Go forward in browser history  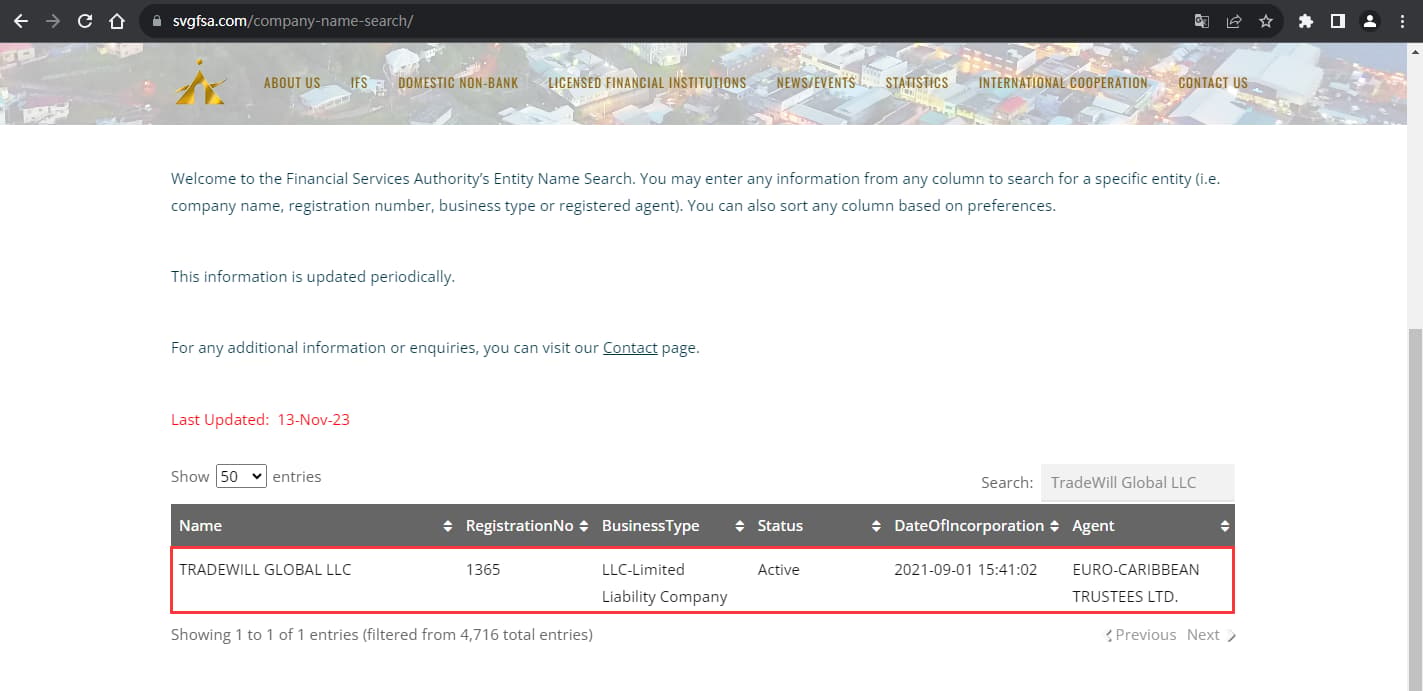point(53,21)
